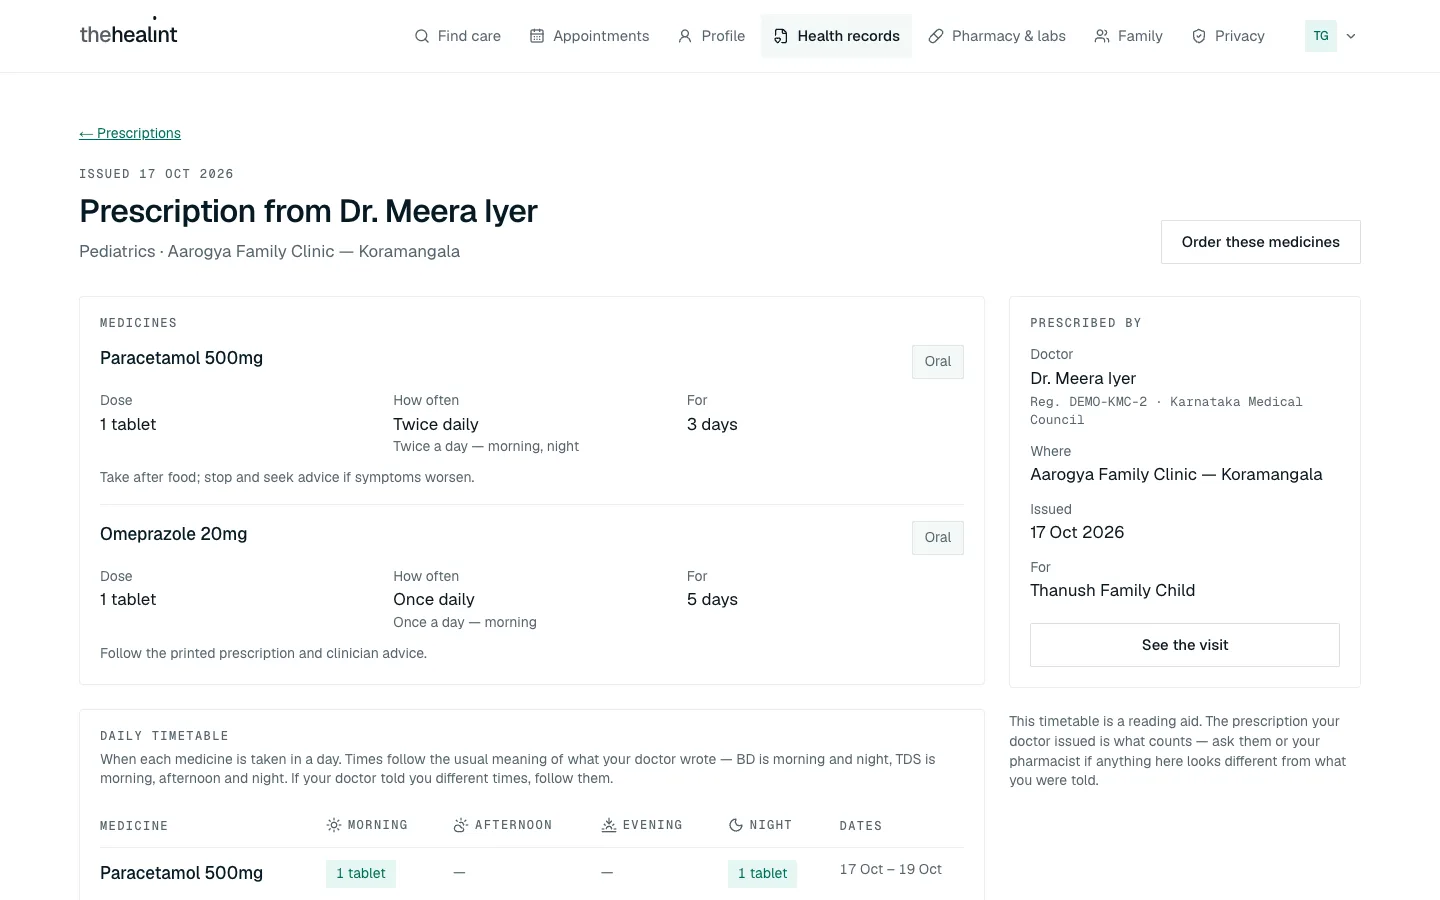Click Order these medicines button
The width and height of the screenshot is (1440, 900).
pos(1261,242)
